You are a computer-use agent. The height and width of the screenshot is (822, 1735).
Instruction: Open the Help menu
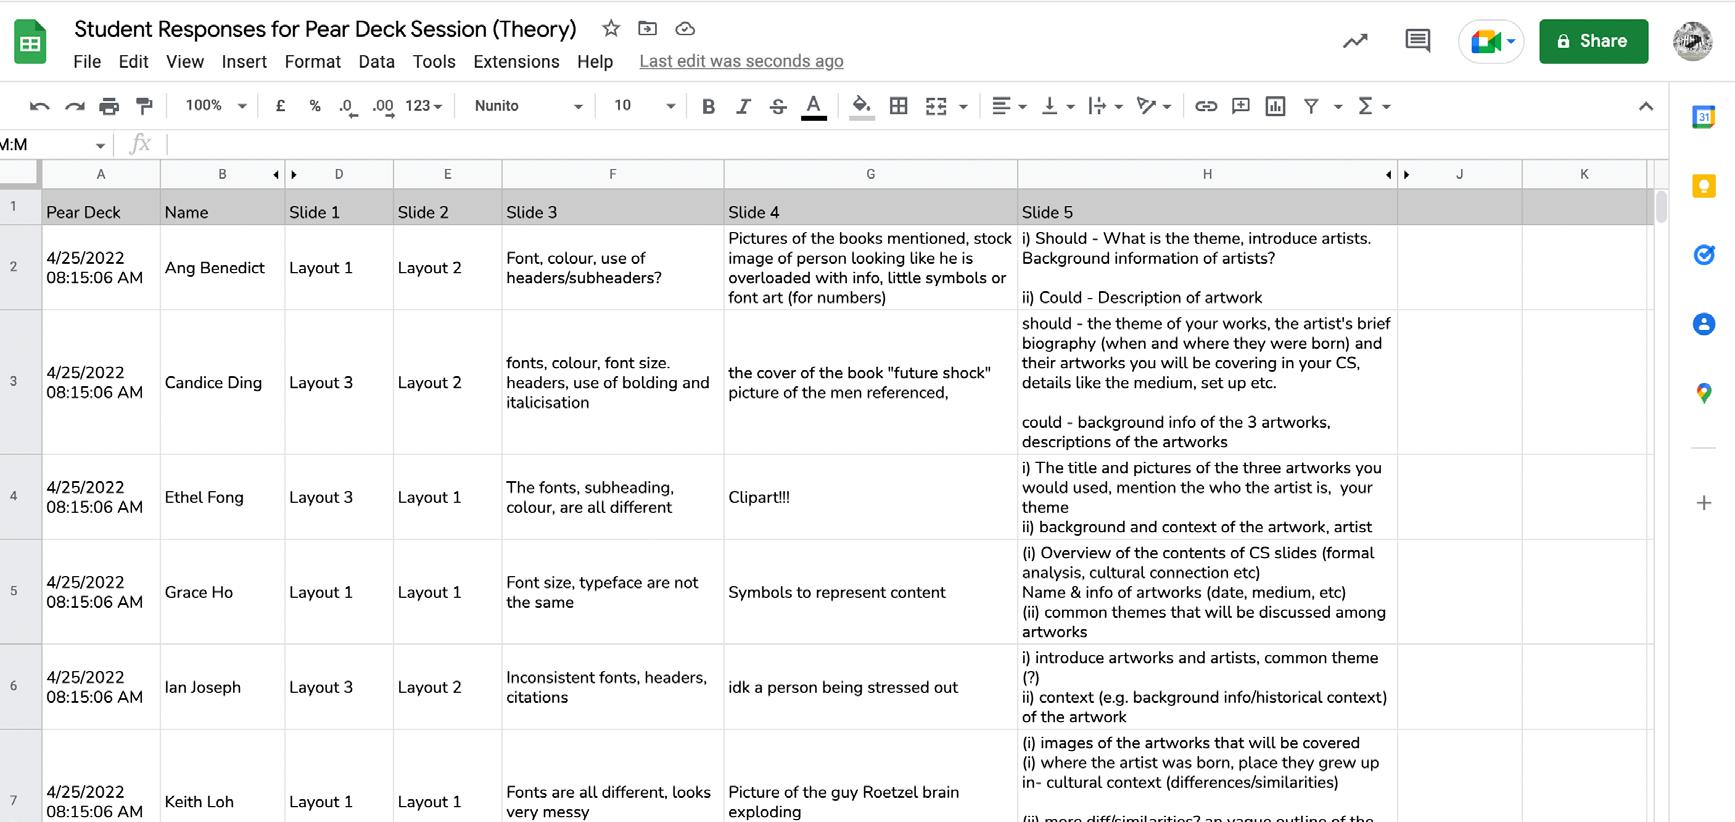595,62
